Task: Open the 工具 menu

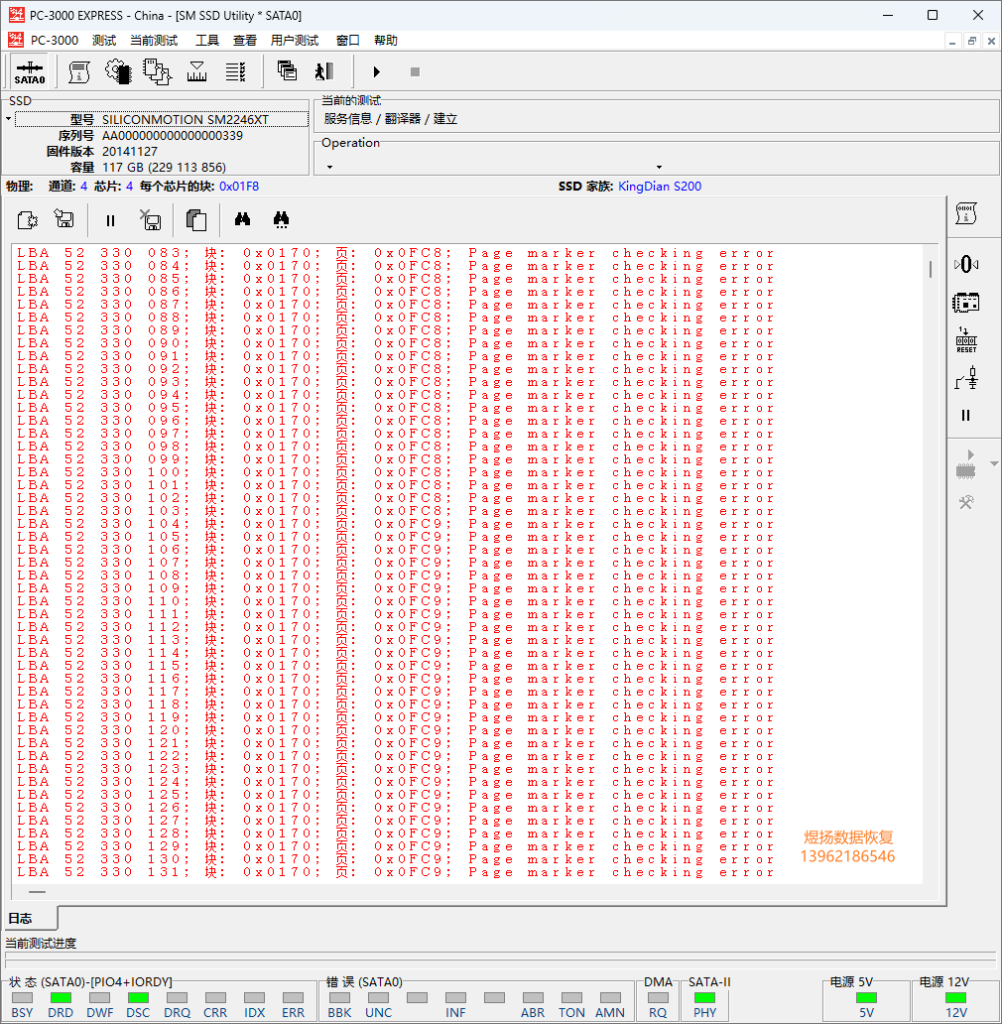Action: pos(207,40)
